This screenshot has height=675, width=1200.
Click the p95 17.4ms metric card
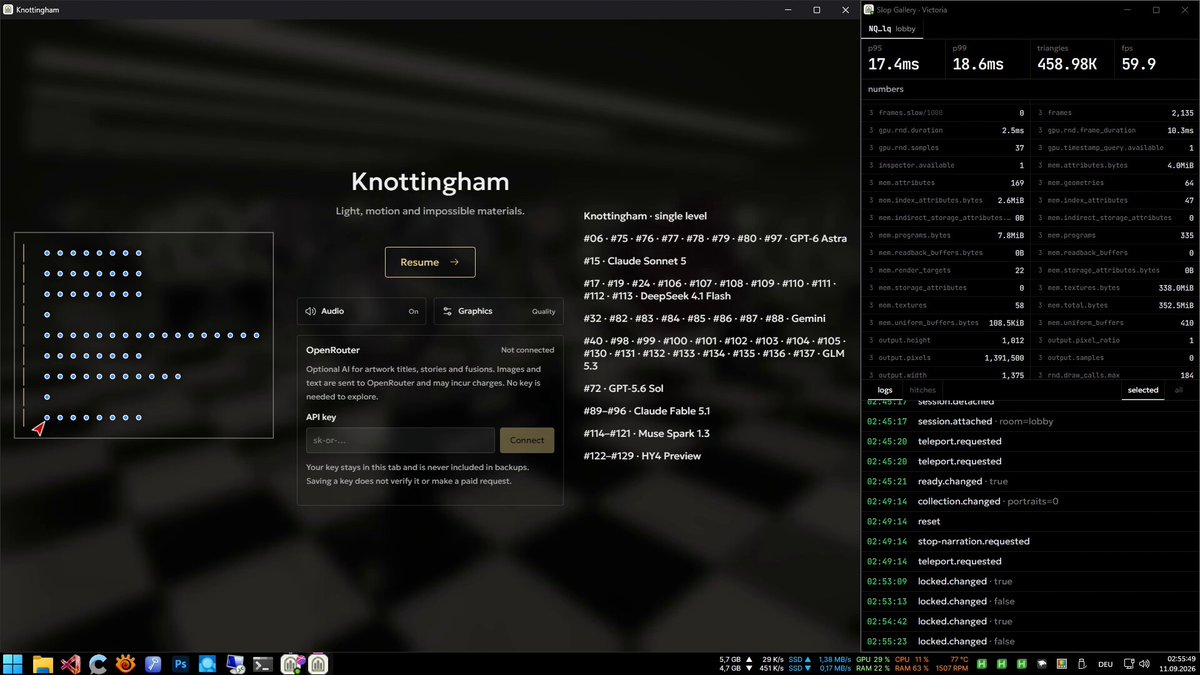902,58
